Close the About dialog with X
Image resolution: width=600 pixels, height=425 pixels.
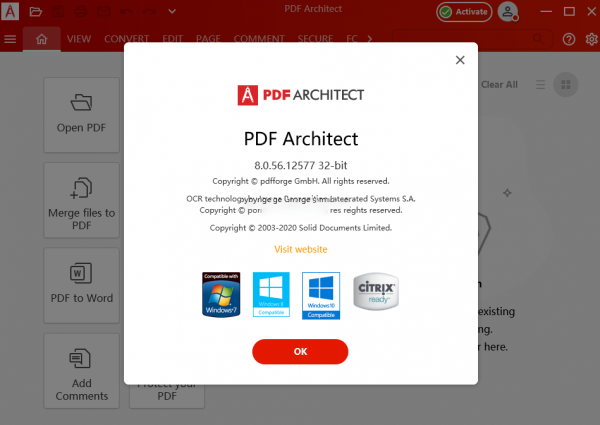[460, 60]
